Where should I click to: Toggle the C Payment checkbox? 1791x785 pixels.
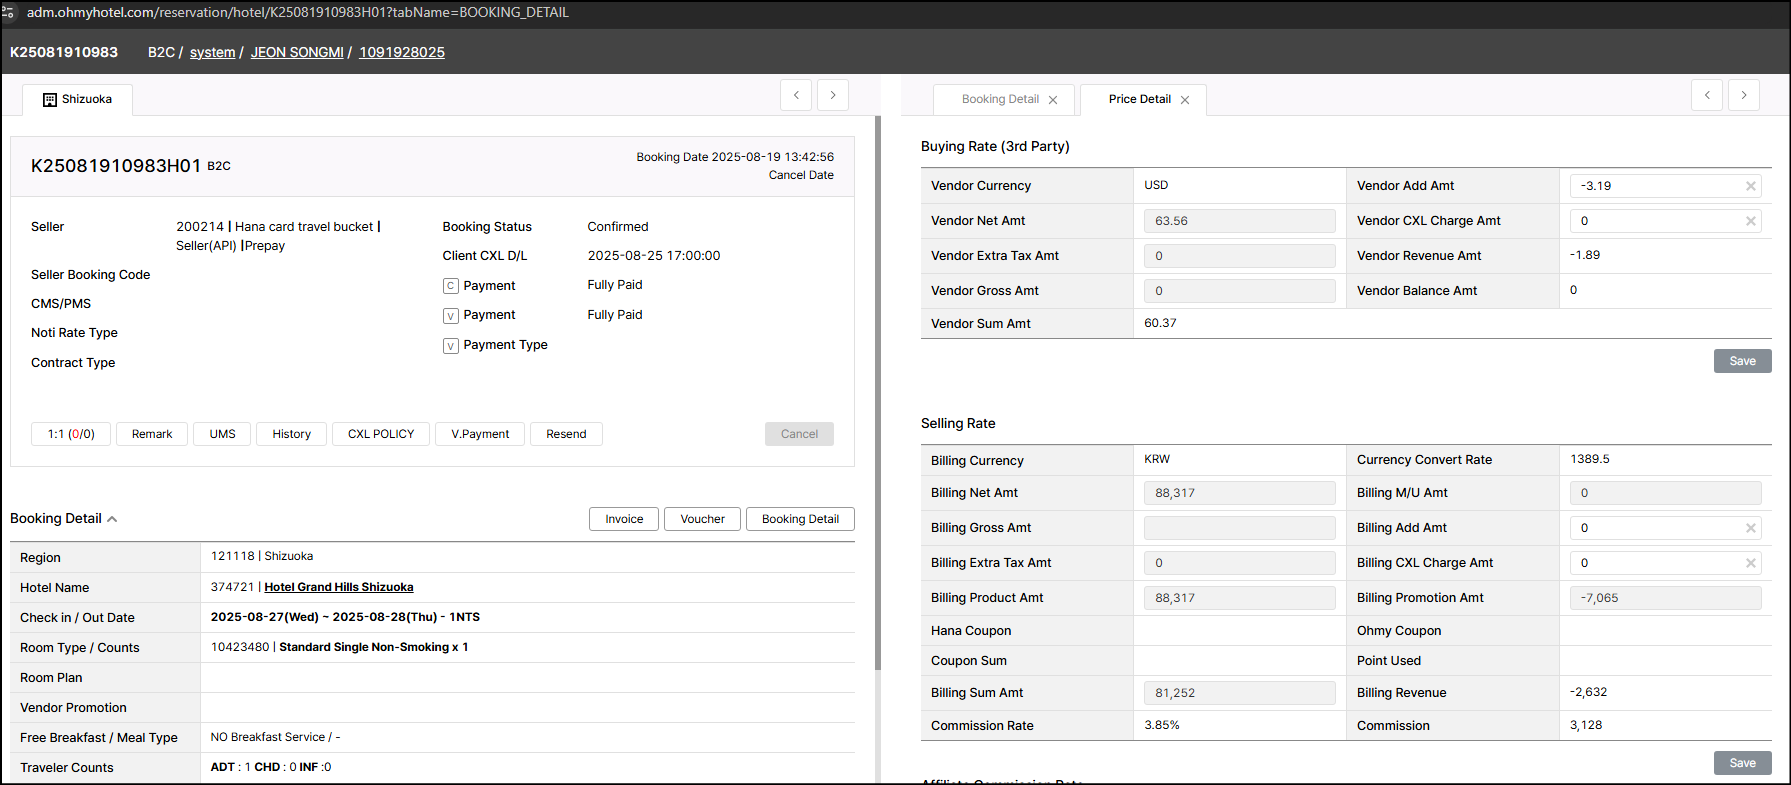click(x=451, y=286)
